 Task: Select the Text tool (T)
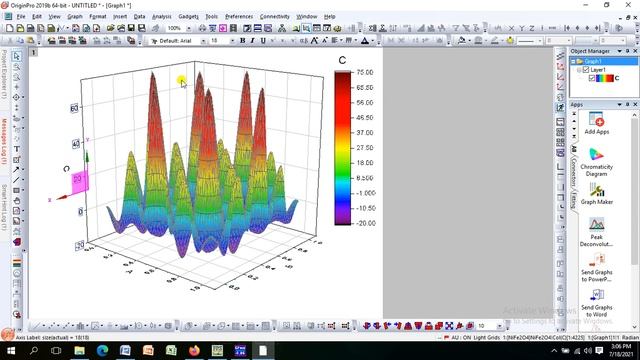click(16, 149)
